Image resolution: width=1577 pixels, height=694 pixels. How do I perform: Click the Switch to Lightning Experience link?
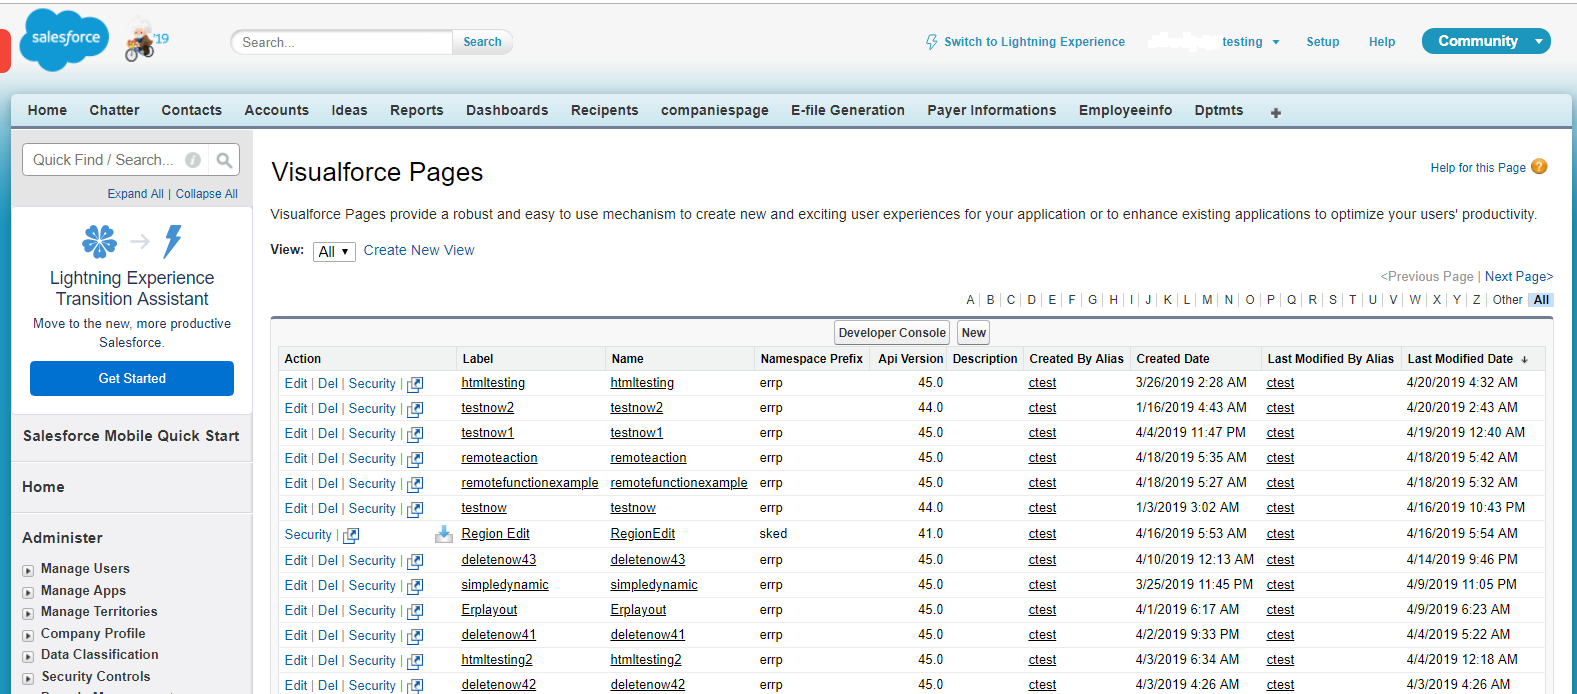pos(1034,42)
